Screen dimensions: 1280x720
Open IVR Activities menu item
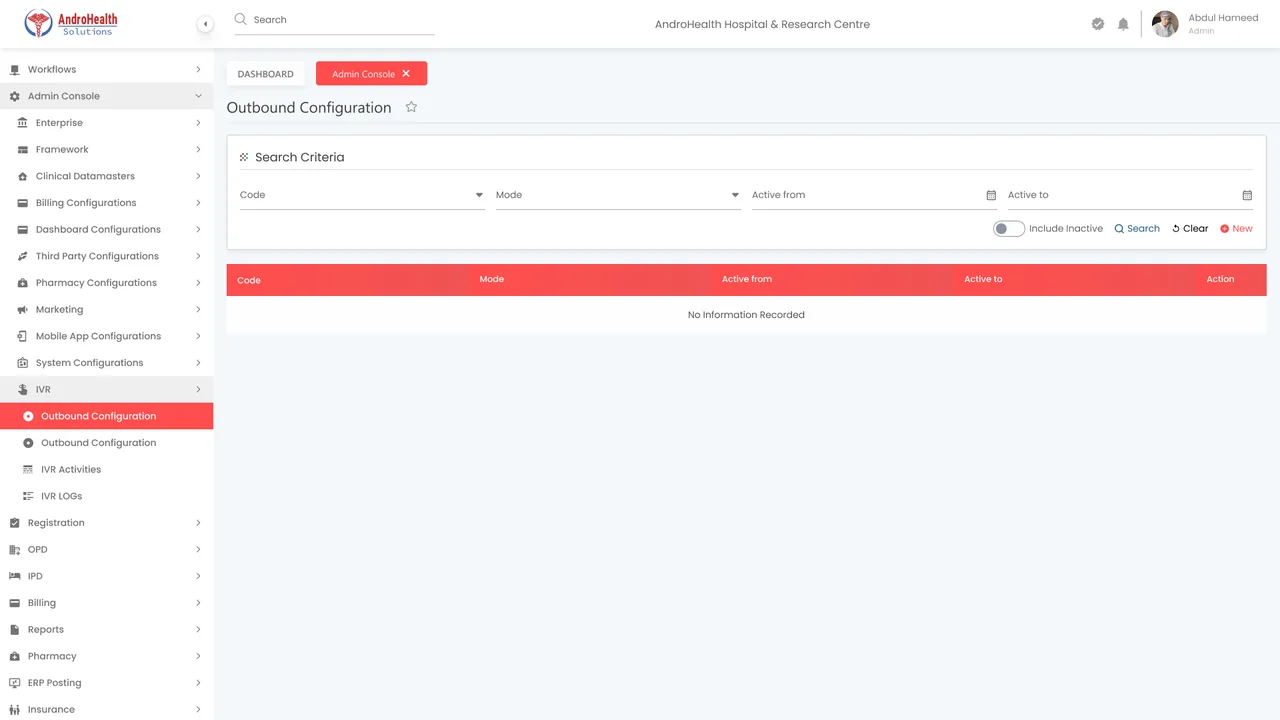tap(106, 469)
